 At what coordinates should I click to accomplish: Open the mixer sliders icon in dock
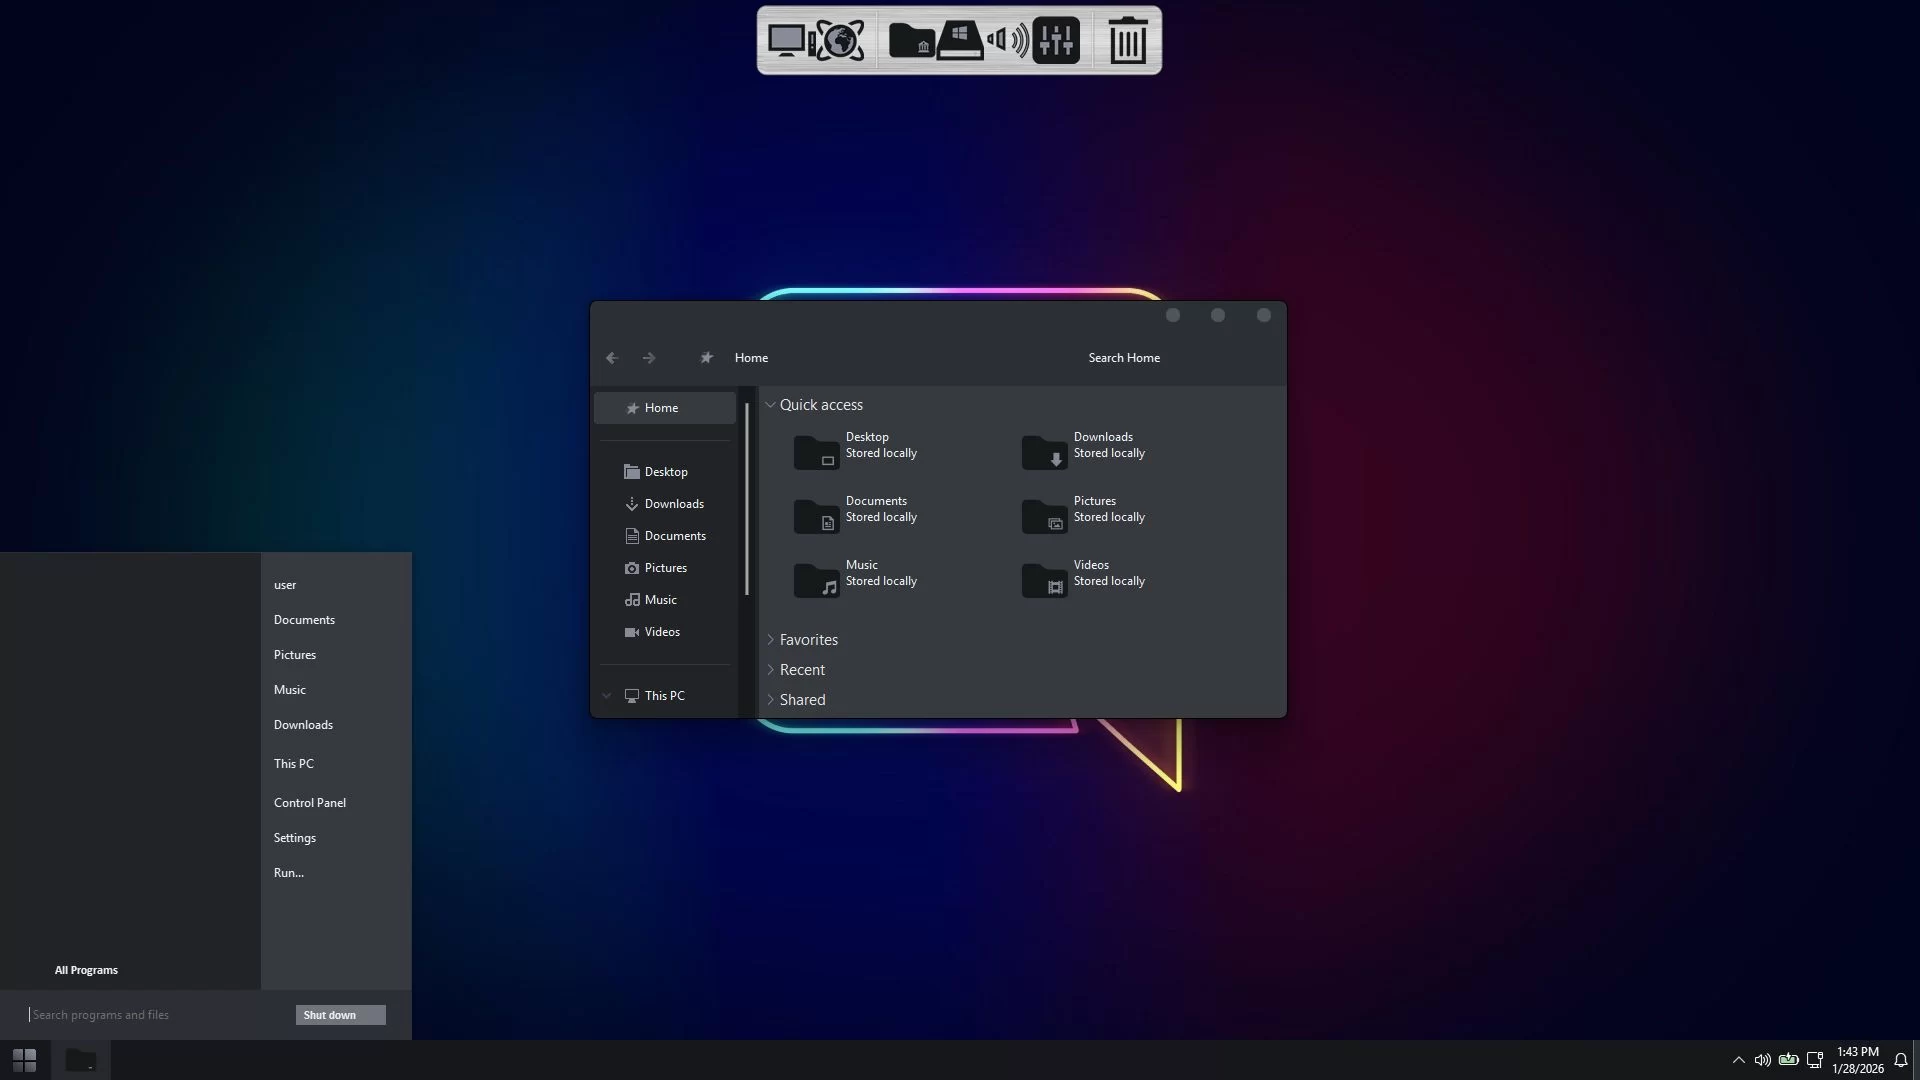(x=1056, y=41)
